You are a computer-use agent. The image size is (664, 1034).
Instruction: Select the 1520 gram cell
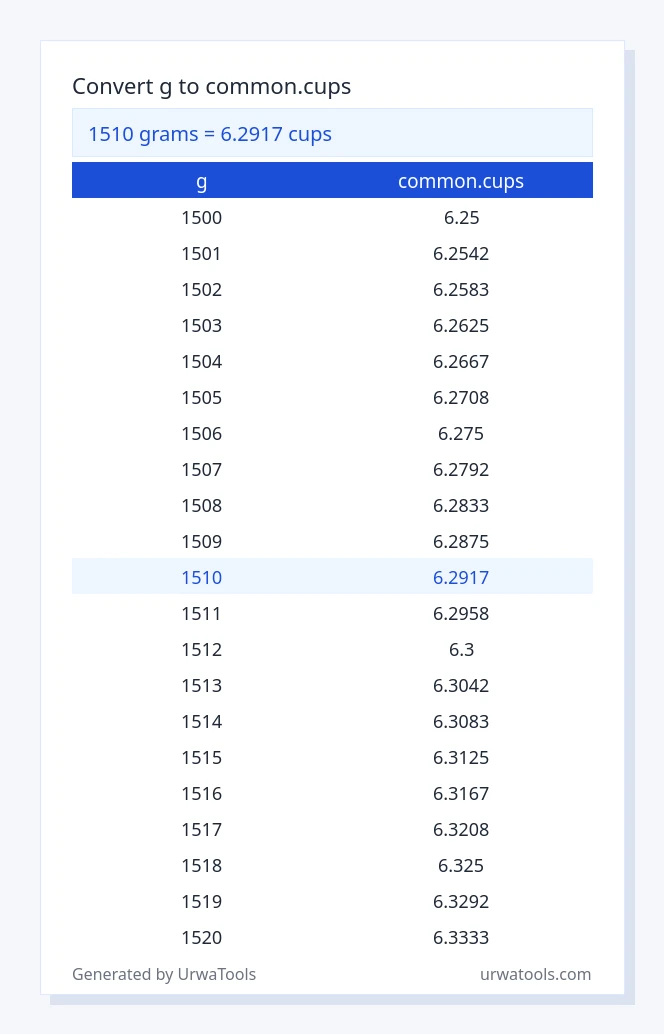pos(202,938)
